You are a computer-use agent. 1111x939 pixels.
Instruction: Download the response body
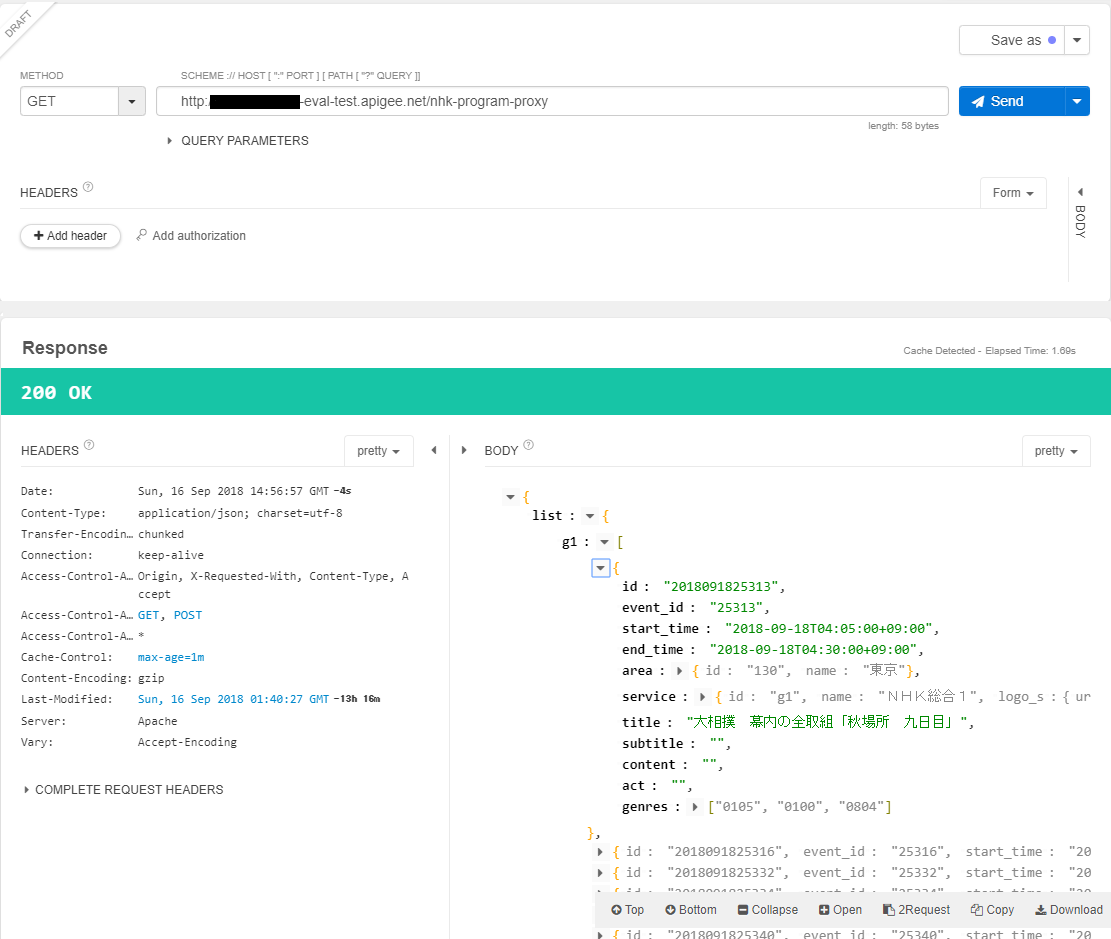[x=1068, y=910]
